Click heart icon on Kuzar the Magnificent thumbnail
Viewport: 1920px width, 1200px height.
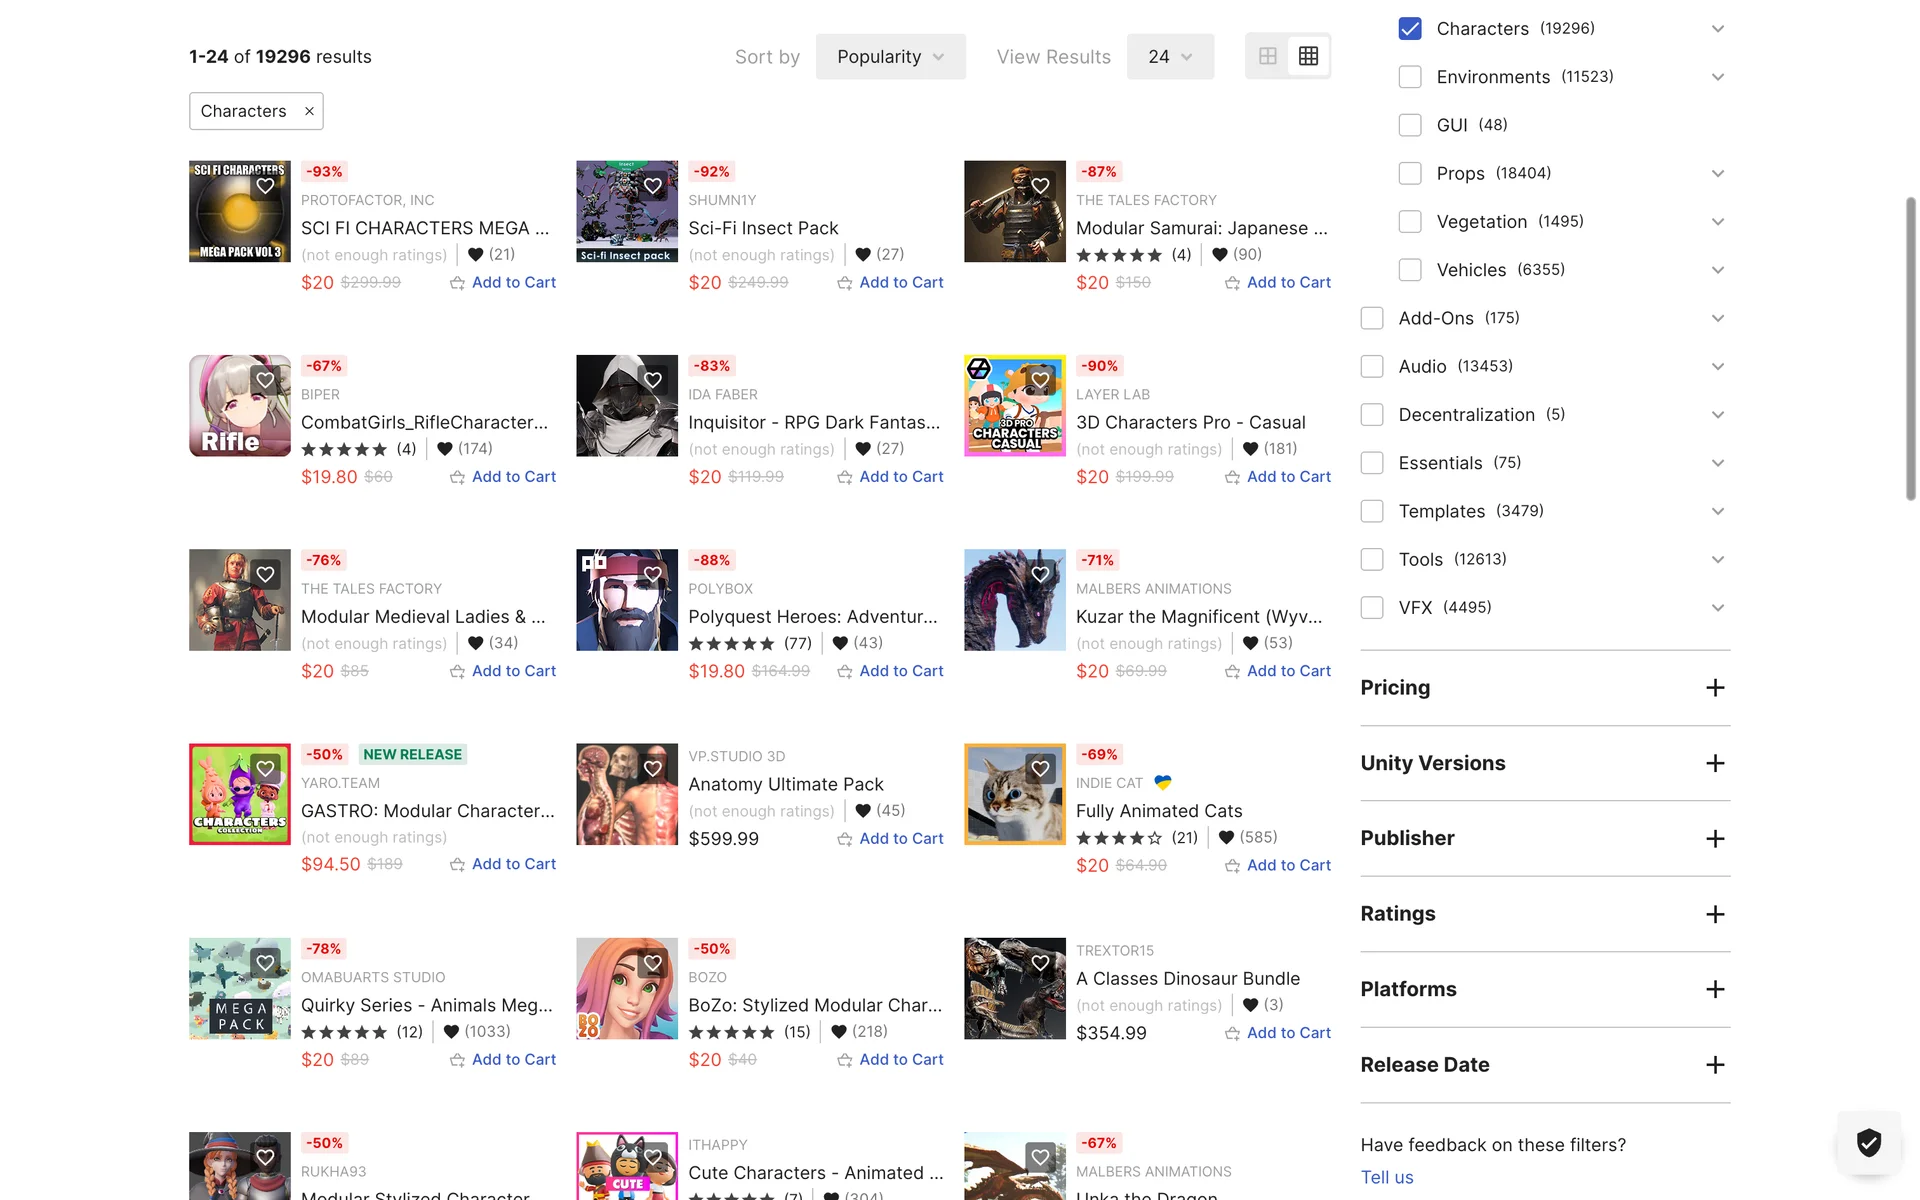tap(1040, 574)
